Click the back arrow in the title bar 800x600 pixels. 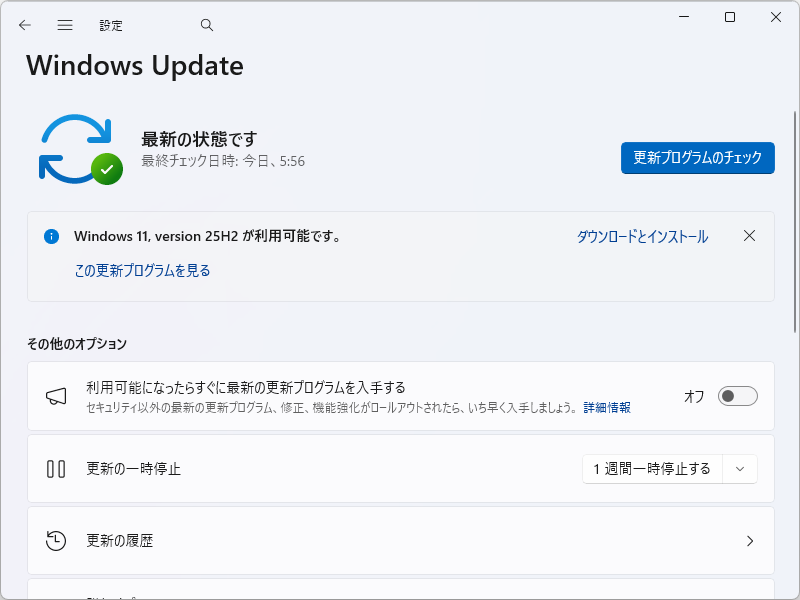[x=24, y=25]
